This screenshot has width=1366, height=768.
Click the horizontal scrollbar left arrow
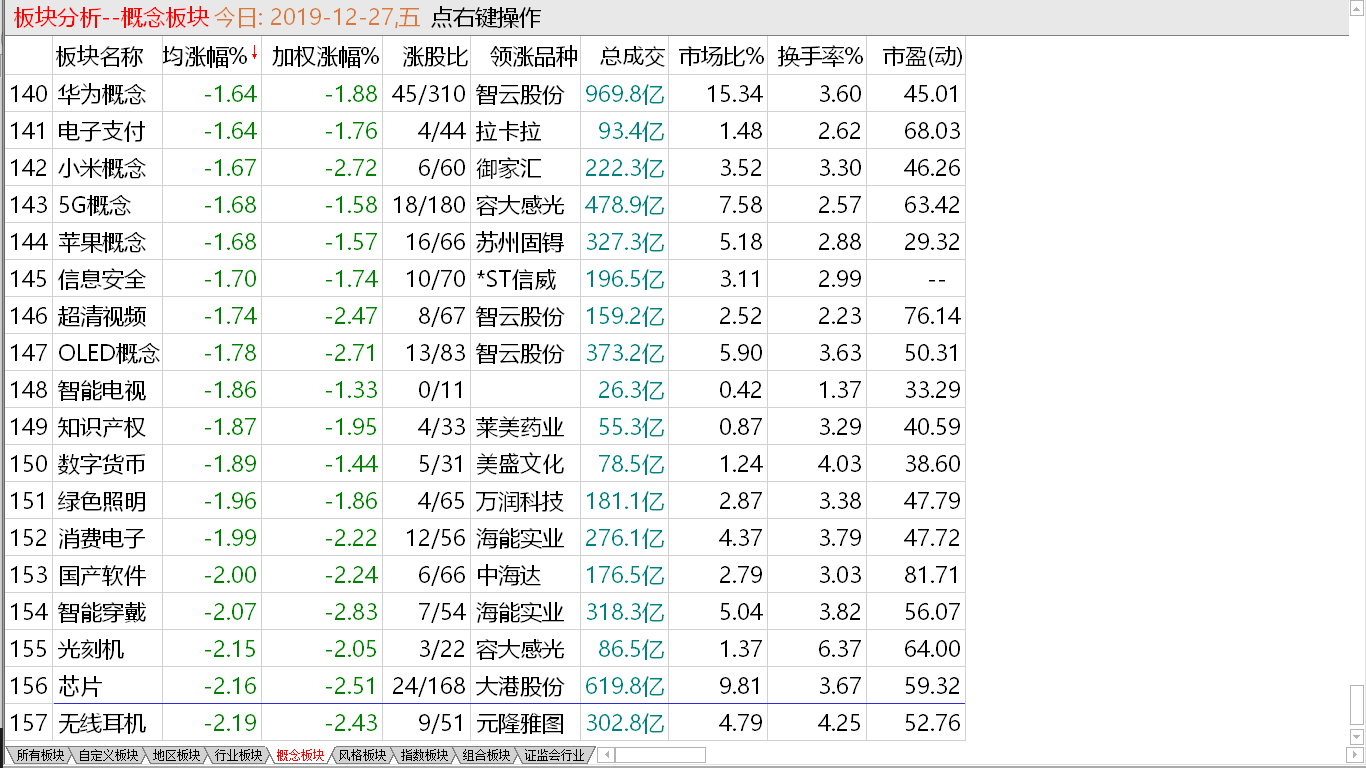(606, 755)
